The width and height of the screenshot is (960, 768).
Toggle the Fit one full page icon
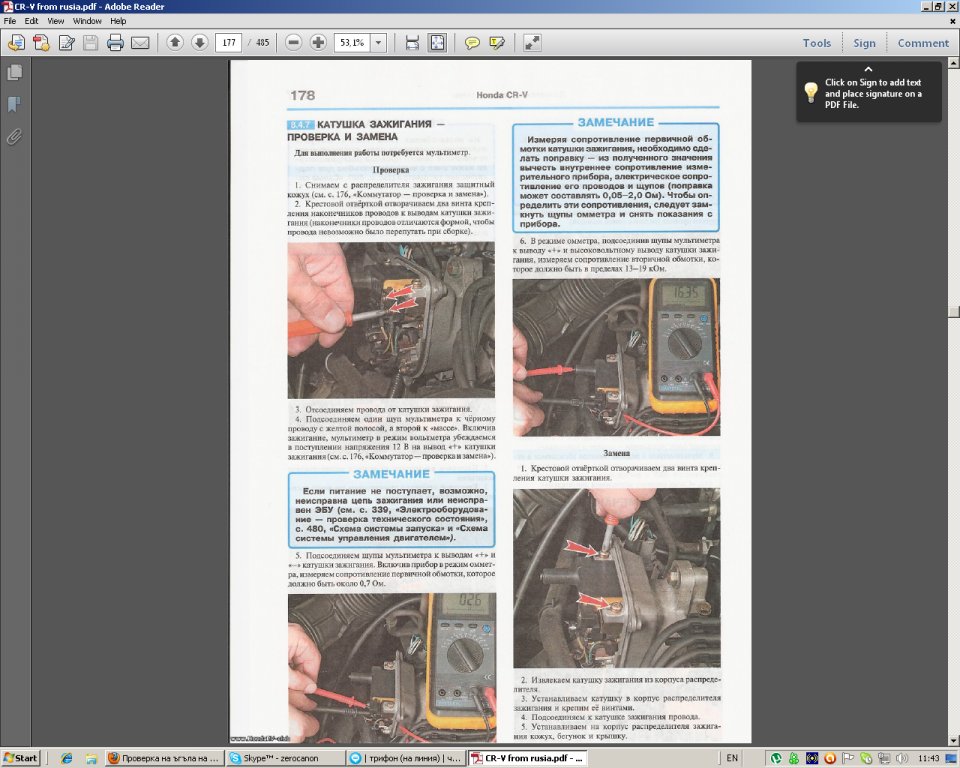(437, 43)
